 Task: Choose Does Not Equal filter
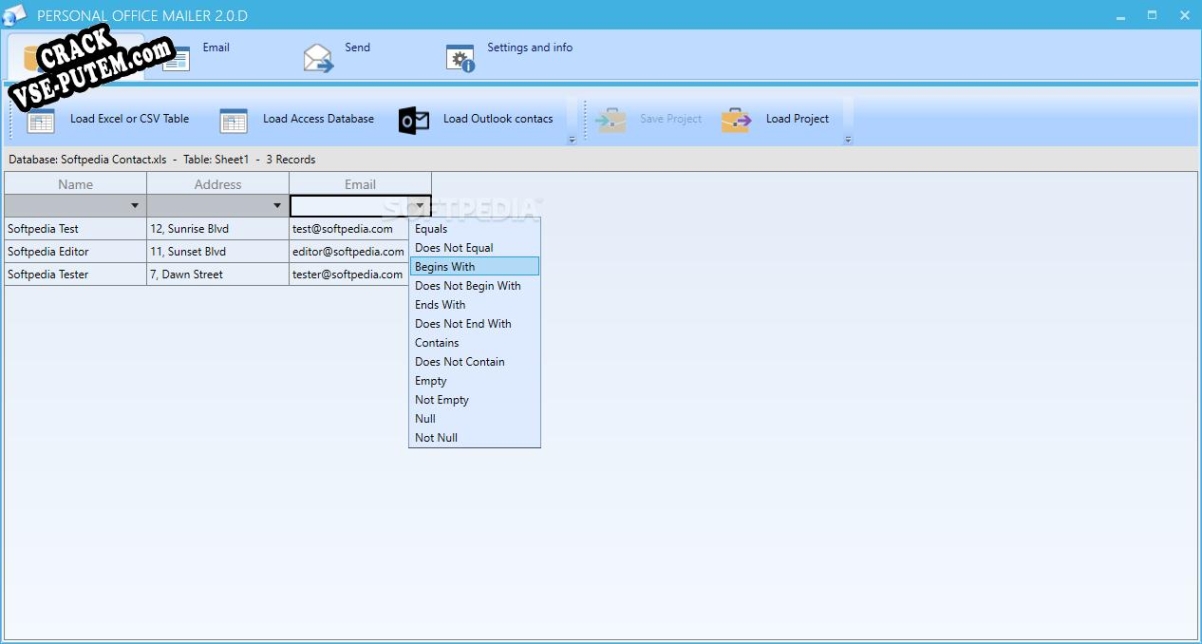(x=475, y=248)
